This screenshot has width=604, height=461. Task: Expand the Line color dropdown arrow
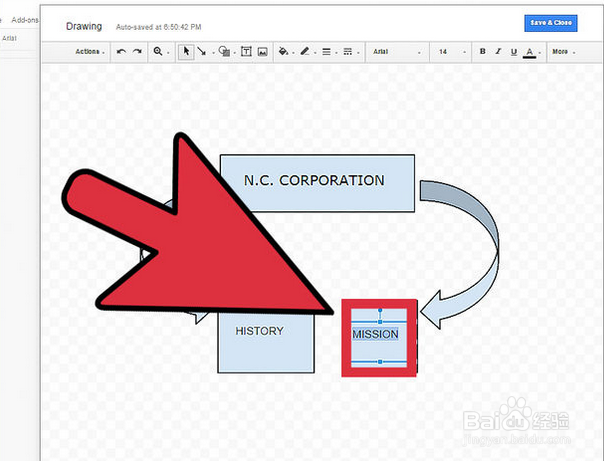315,53
